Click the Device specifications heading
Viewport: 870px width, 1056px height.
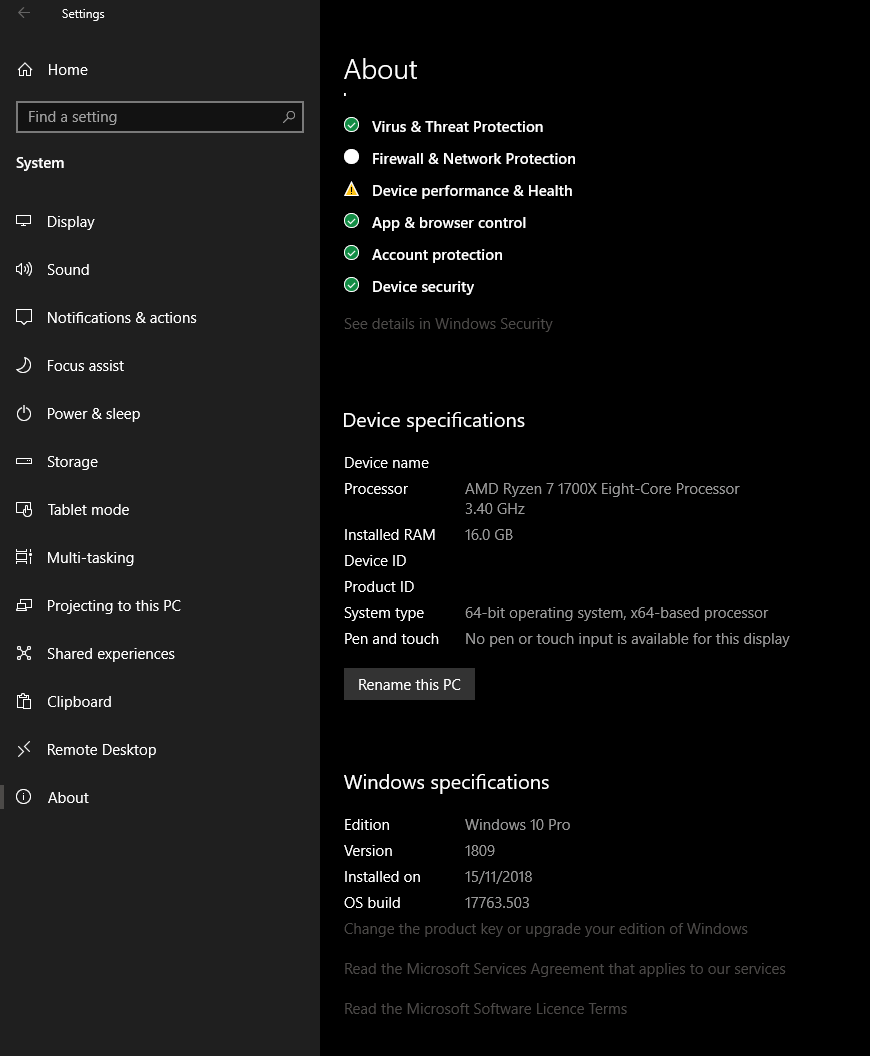[434, 420]
